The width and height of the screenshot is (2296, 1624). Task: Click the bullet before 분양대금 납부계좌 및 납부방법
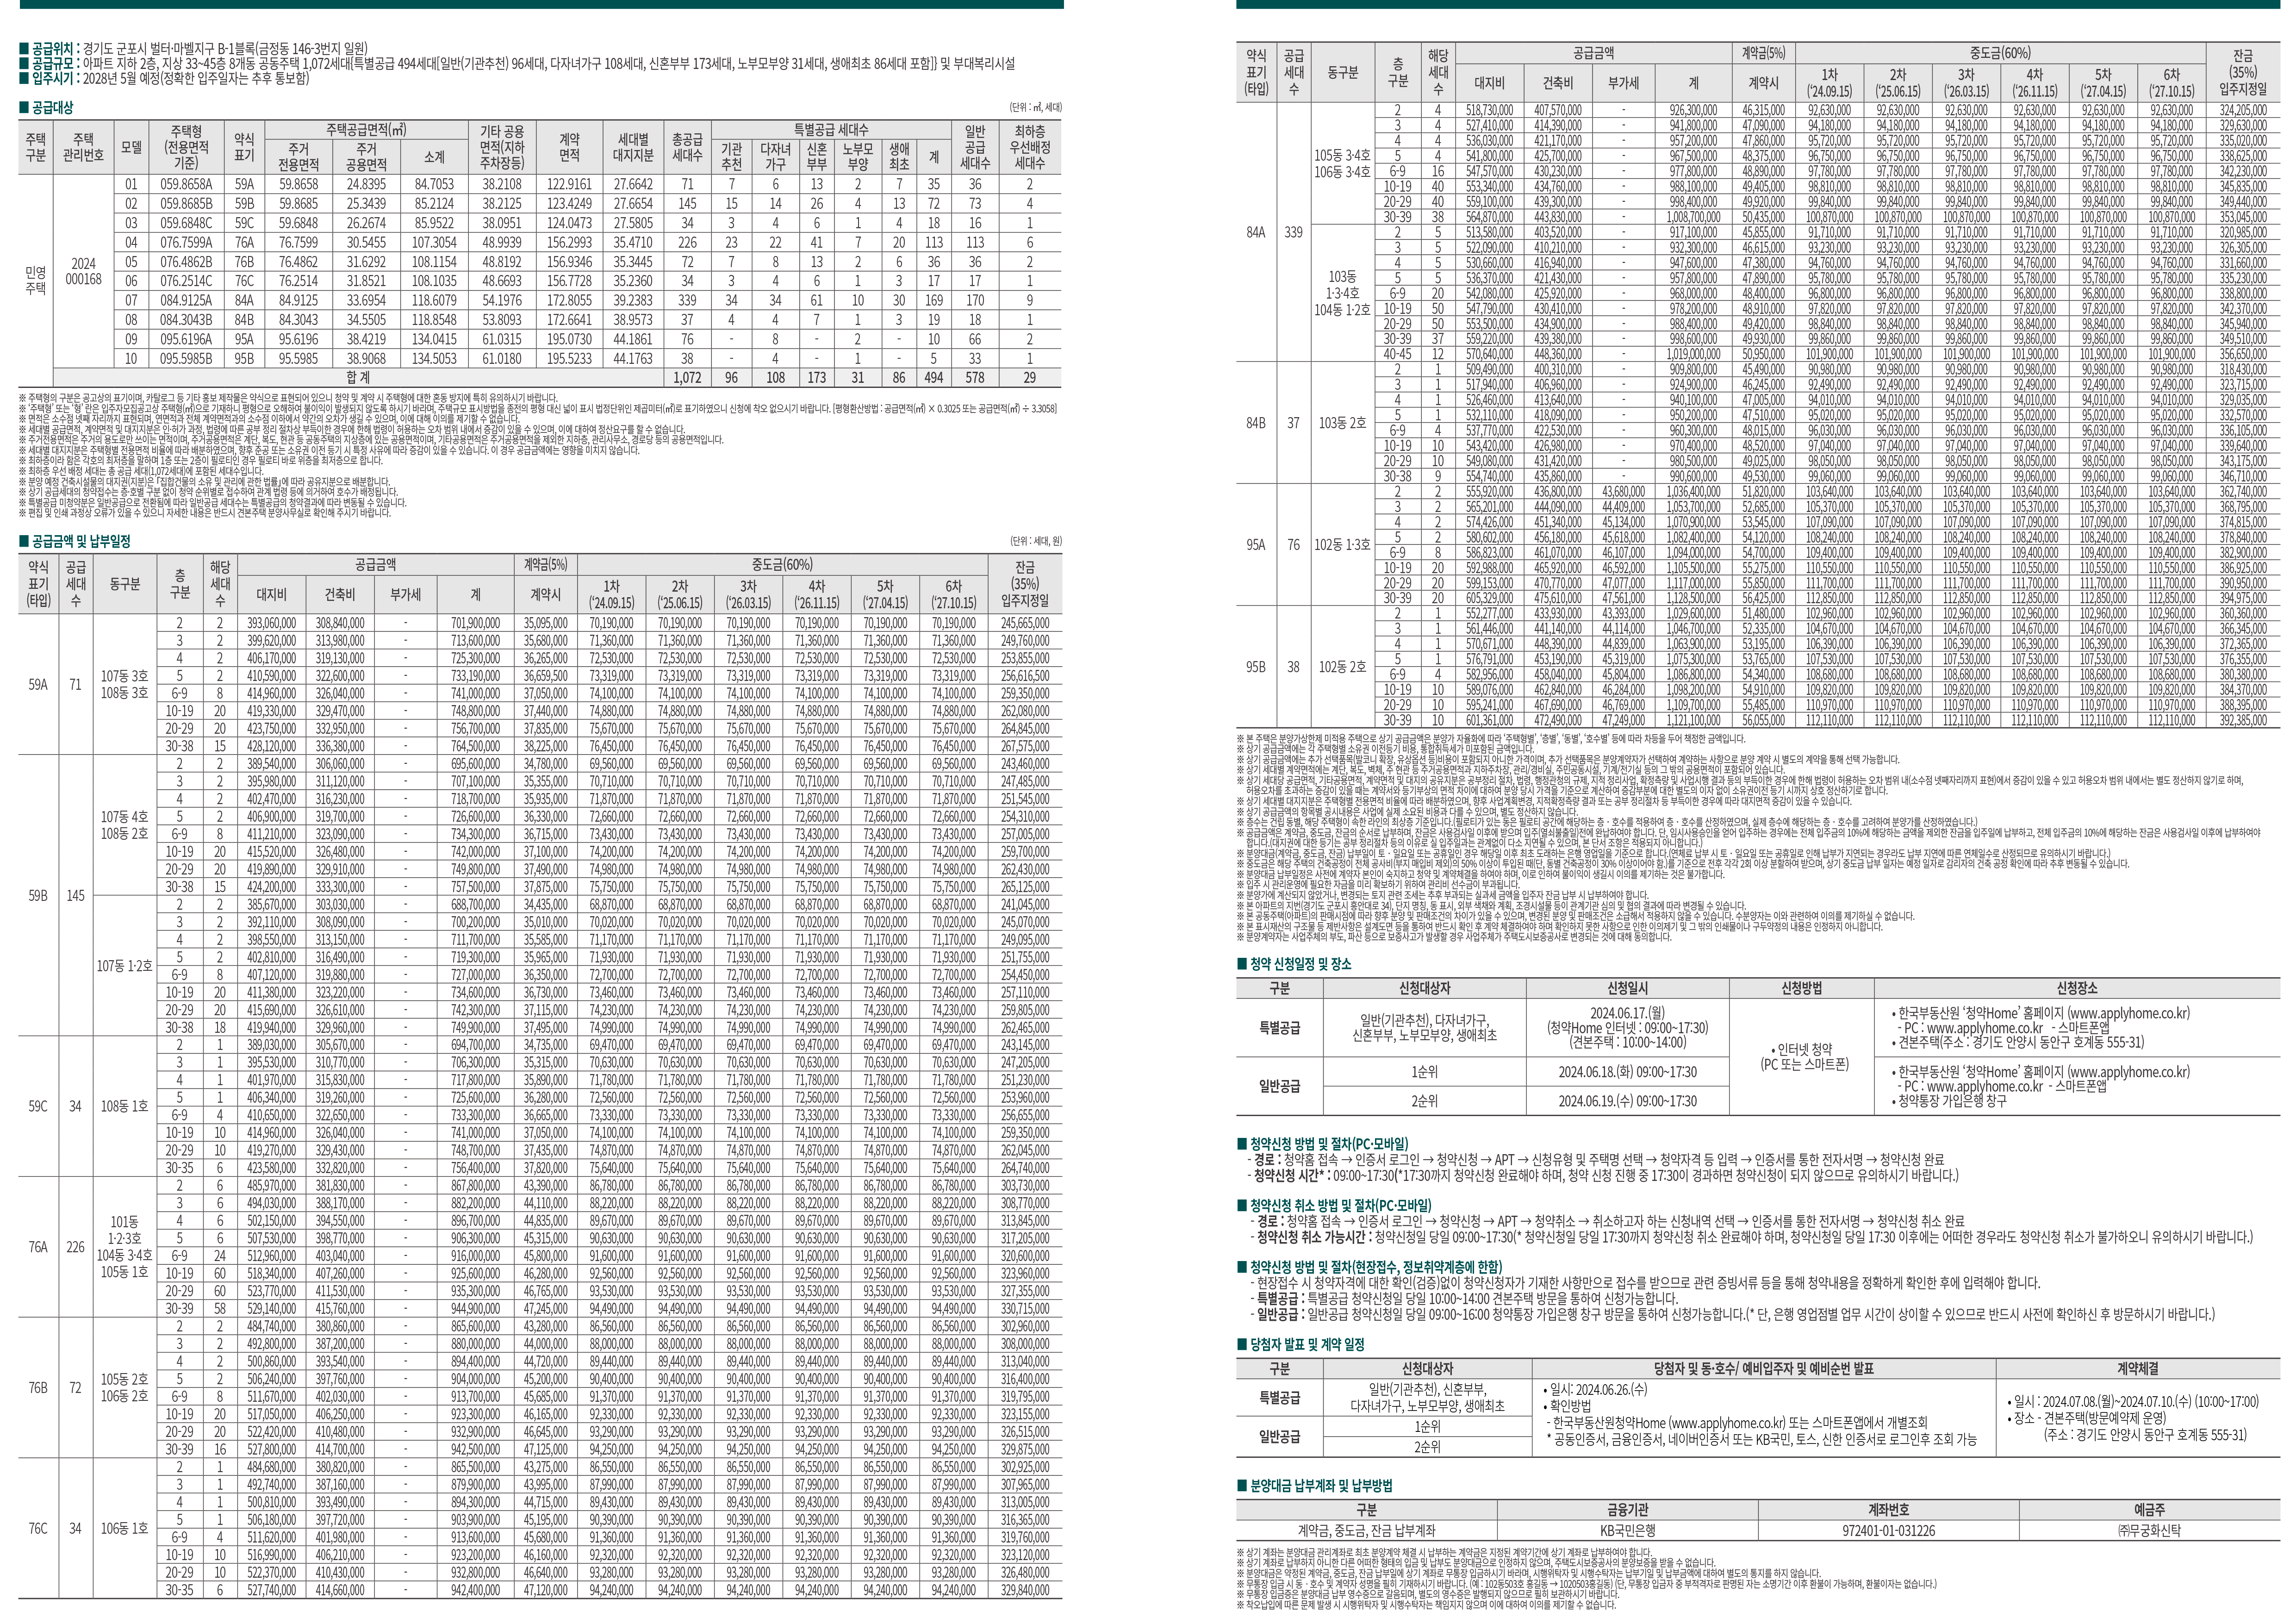(x=1242, y=1486)
